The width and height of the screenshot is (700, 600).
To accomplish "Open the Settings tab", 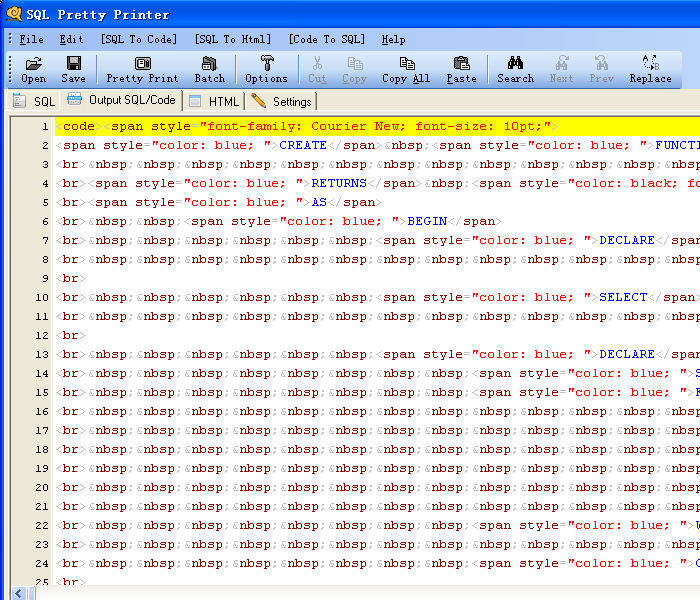I will (x=282, y=101).
